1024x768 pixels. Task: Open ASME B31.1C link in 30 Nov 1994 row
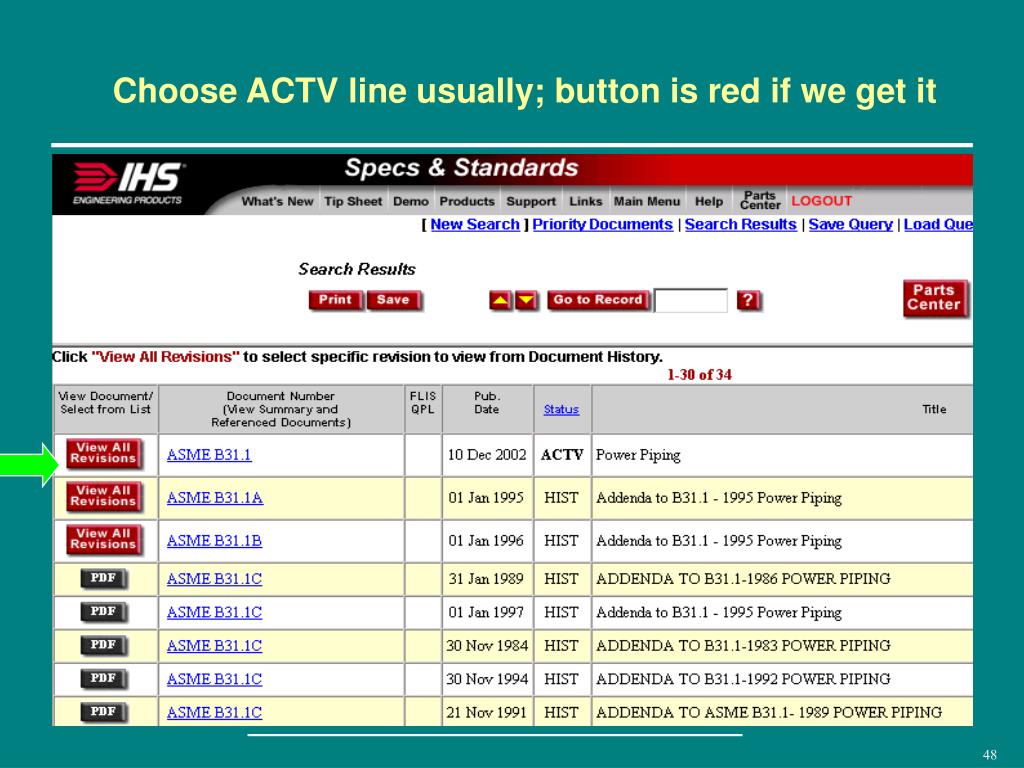tap(214, 679)
